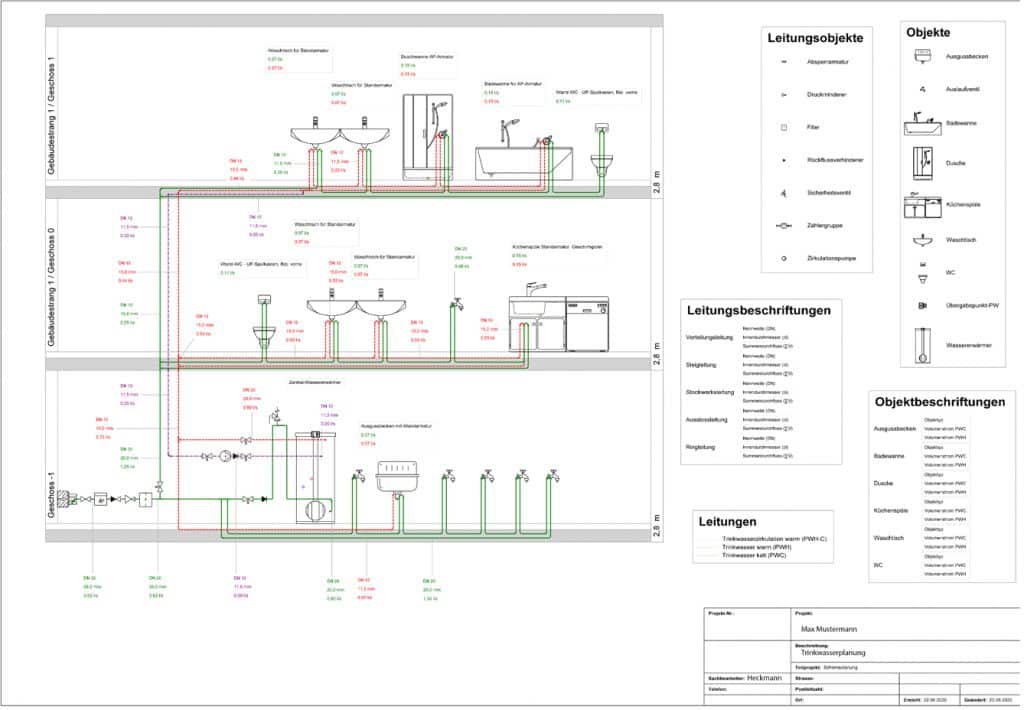The image size is (1024, 710).
Task: Select the Ausgussbecken icon in Objekte legend
Action: point(922,56)
